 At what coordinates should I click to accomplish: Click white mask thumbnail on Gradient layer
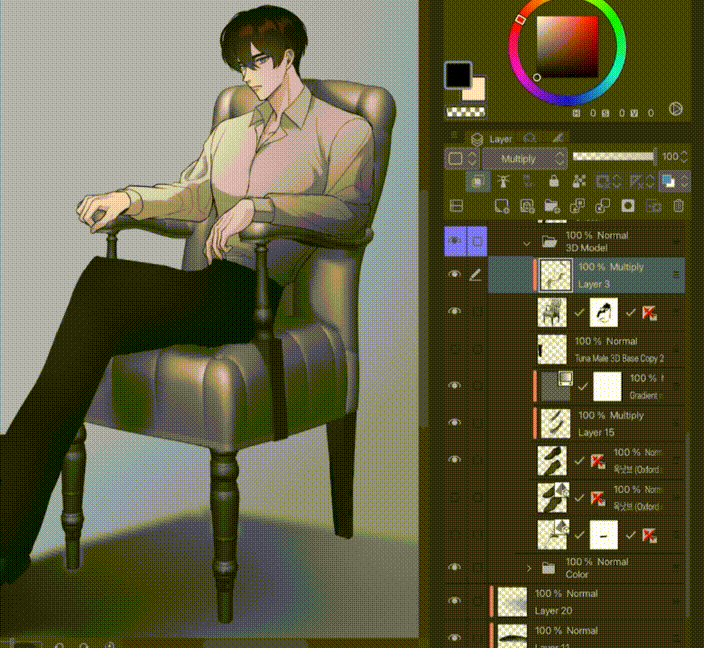[x=607, y=386]
